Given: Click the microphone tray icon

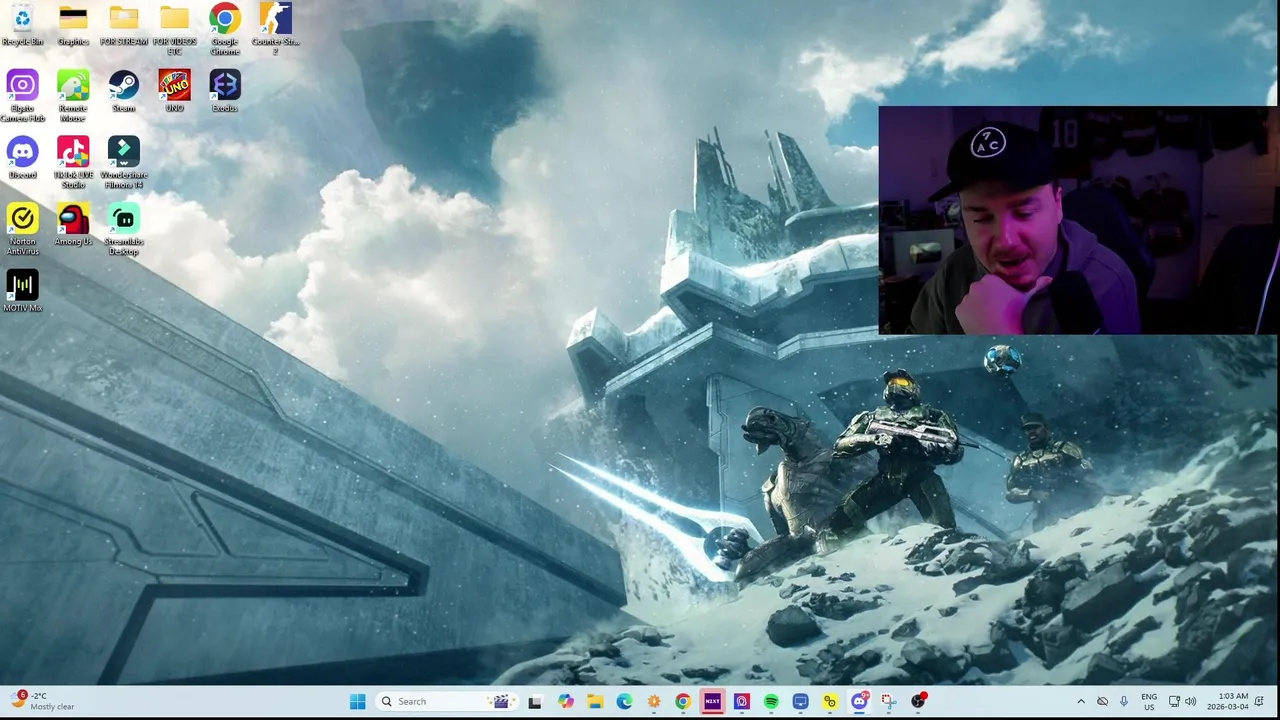Looking at the screenshot, I should [x=1124, y=702].
